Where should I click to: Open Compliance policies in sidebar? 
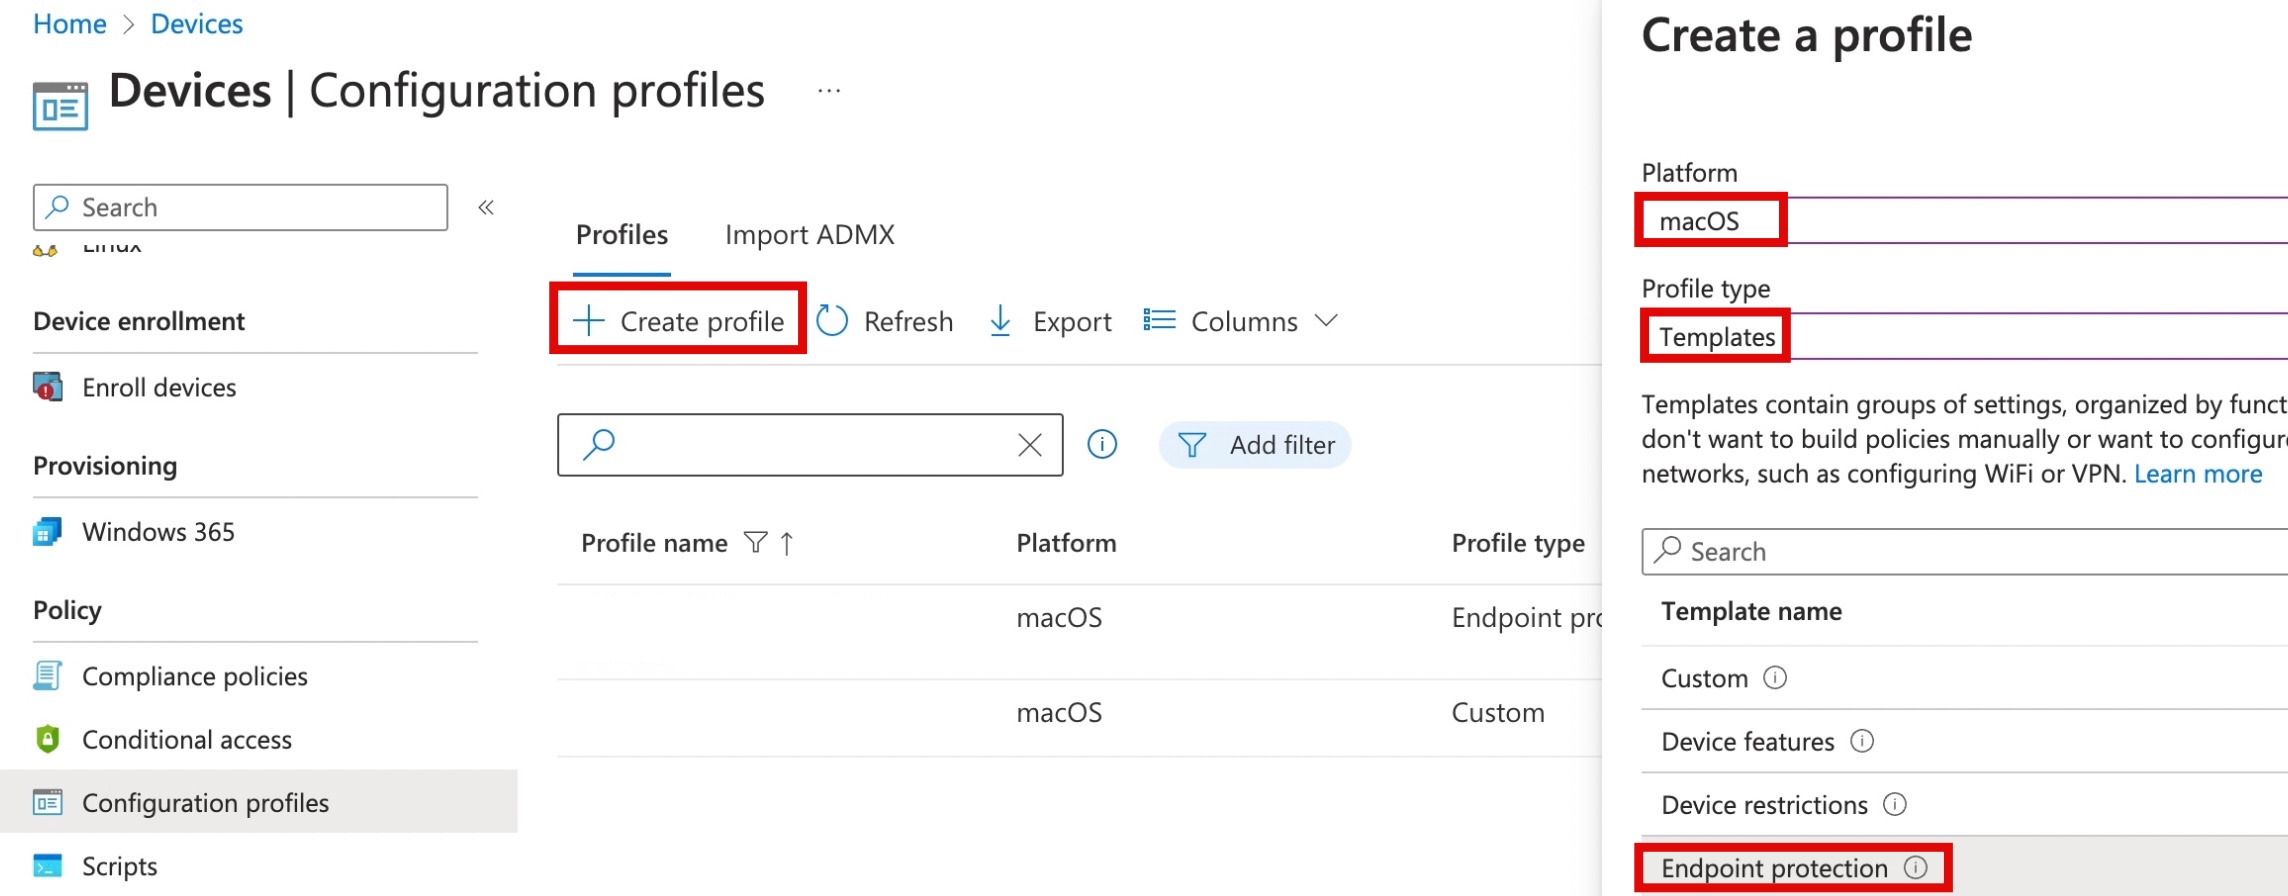point(195,676)
